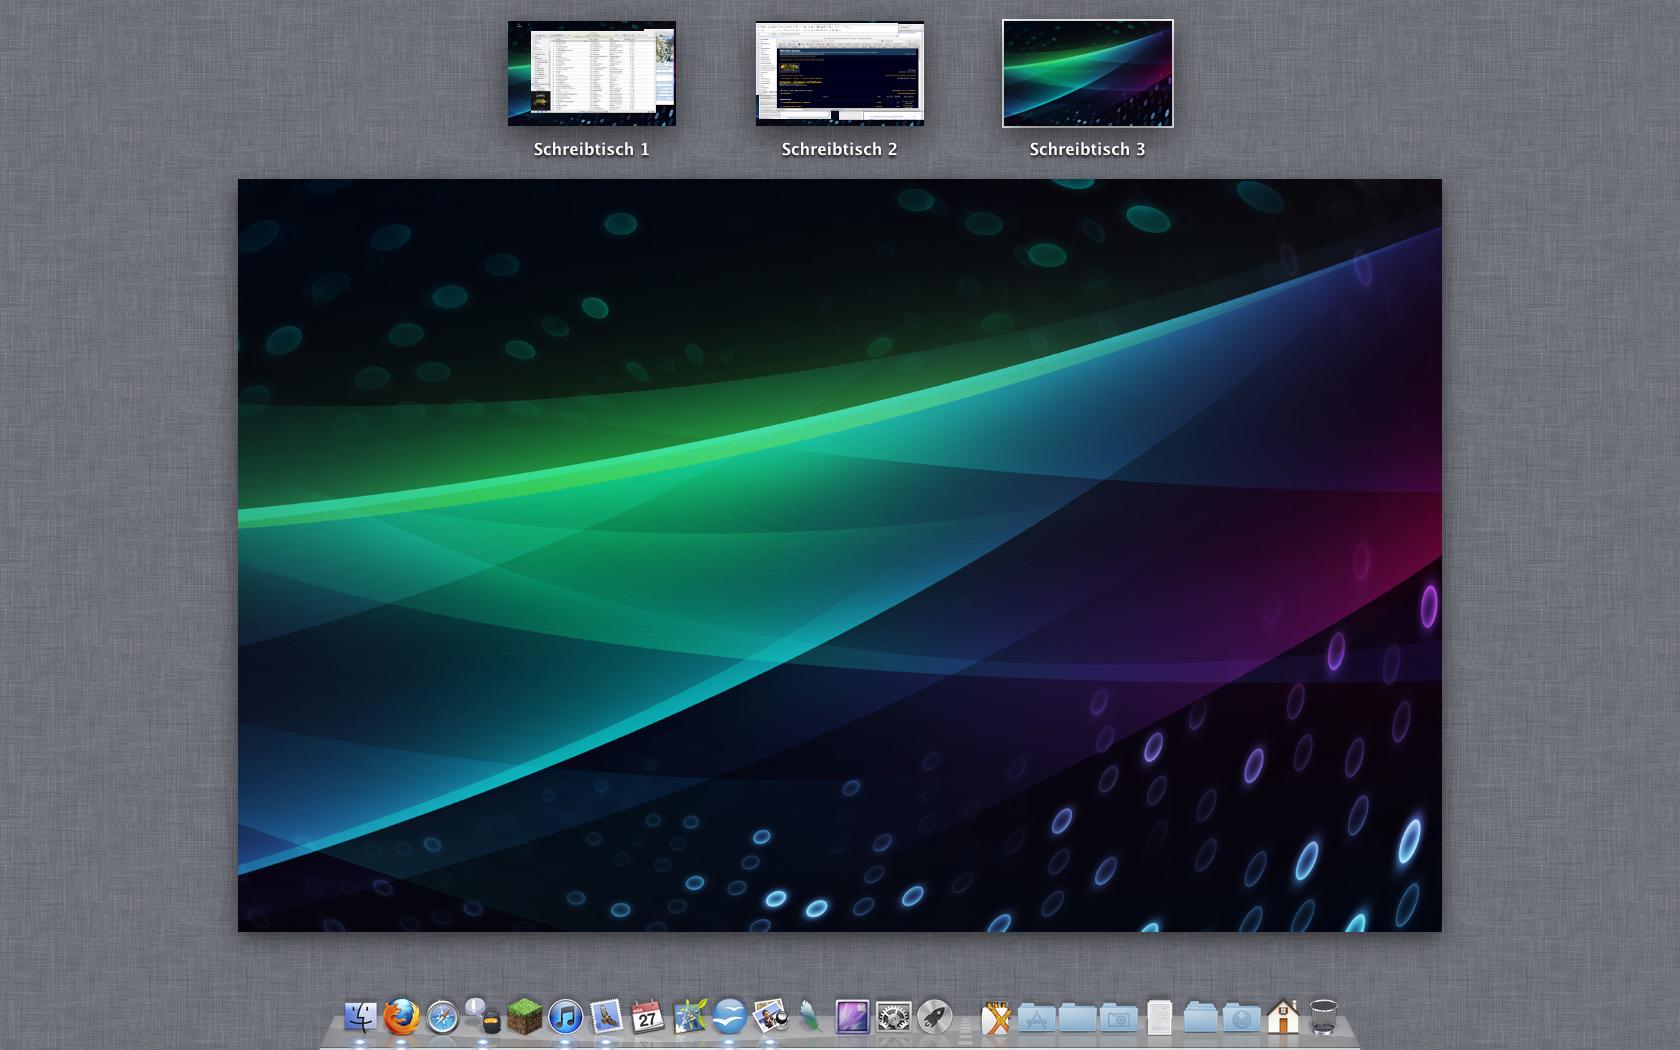Screen dimensions: 1680x1050
Task: Open Preview app in Dock
Action: pyautogui.click(x=770, y=1017)
